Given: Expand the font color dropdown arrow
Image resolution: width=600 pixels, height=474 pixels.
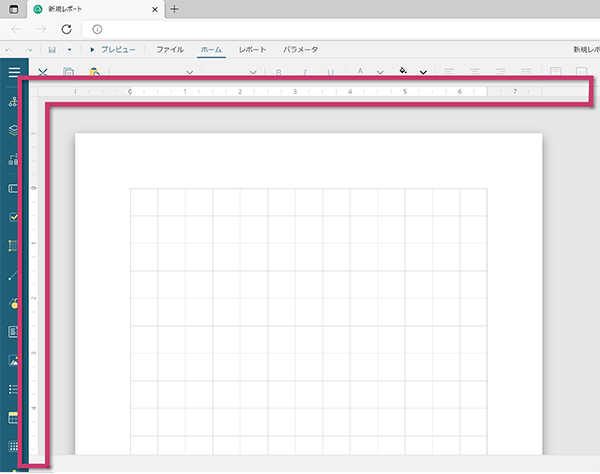Looking at the screenshot, I should tap(380, 72).
